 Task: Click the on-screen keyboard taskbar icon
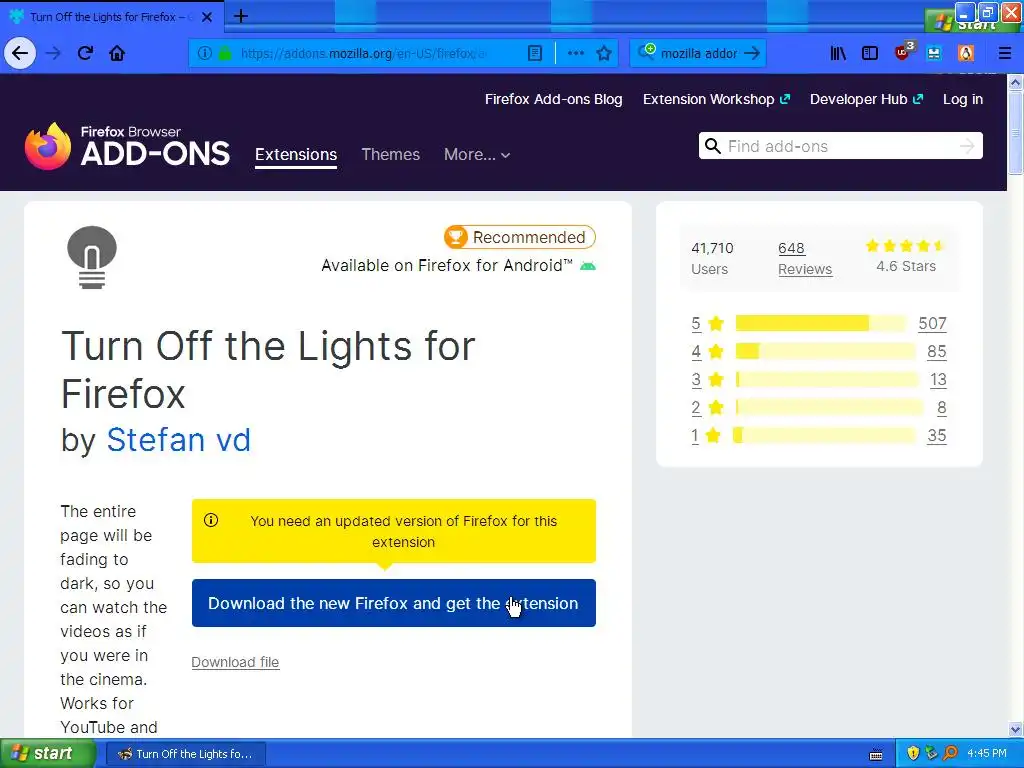(x=876, y=754)
